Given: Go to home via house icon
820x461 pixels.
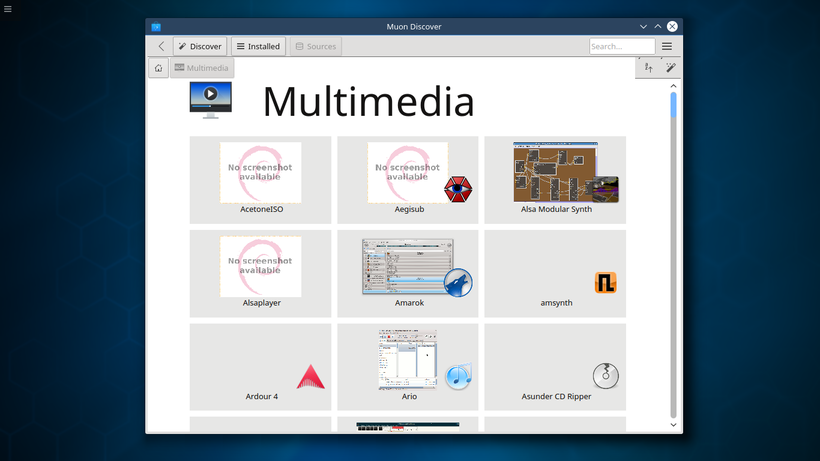Looking at the screenshot, I should coord(158,68).
